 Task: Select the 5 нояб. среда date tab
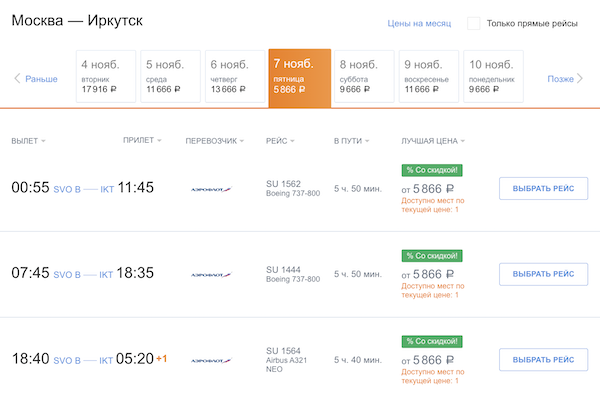tap(170, 77)
